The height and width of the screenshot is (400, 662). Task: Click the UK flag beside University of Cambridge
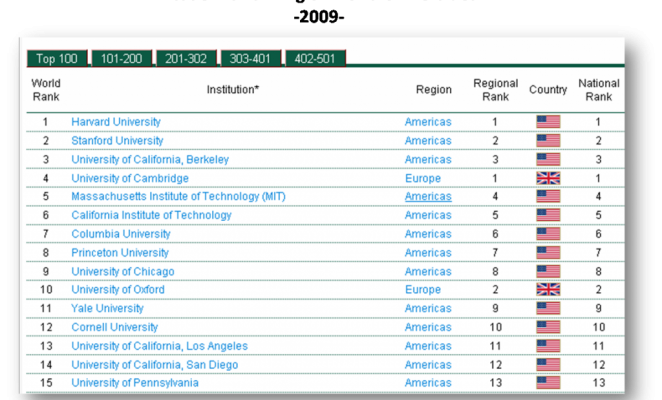point(547,178)
